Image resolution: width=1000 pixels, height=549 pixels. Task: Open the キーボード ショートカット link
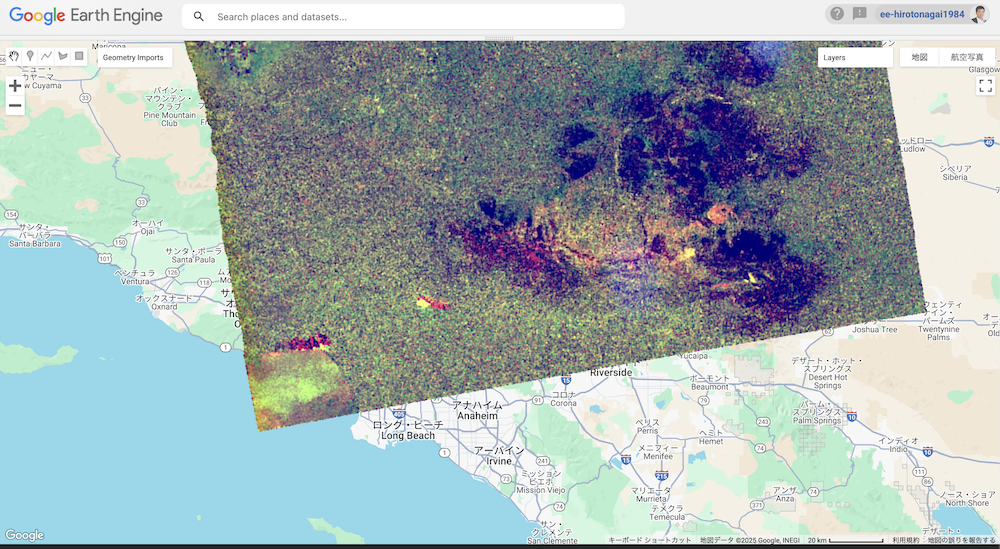650,540
